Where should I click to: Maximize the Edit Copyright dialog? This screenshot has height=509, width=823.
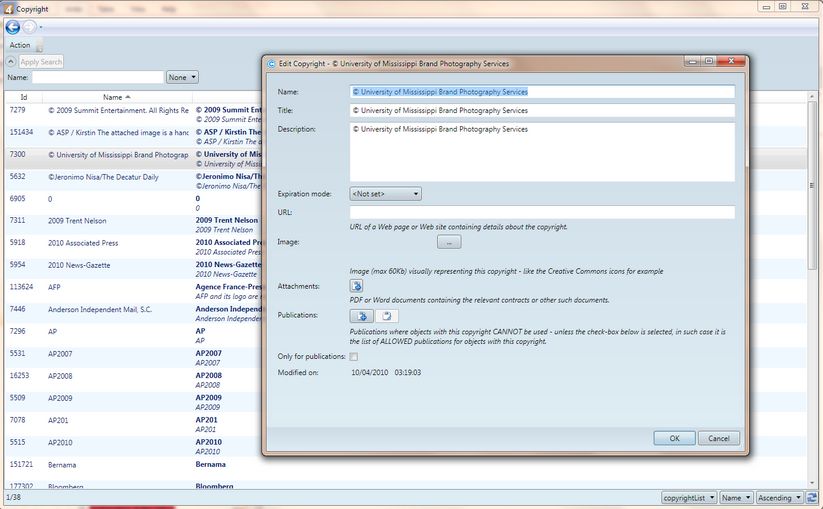(709, 61)
